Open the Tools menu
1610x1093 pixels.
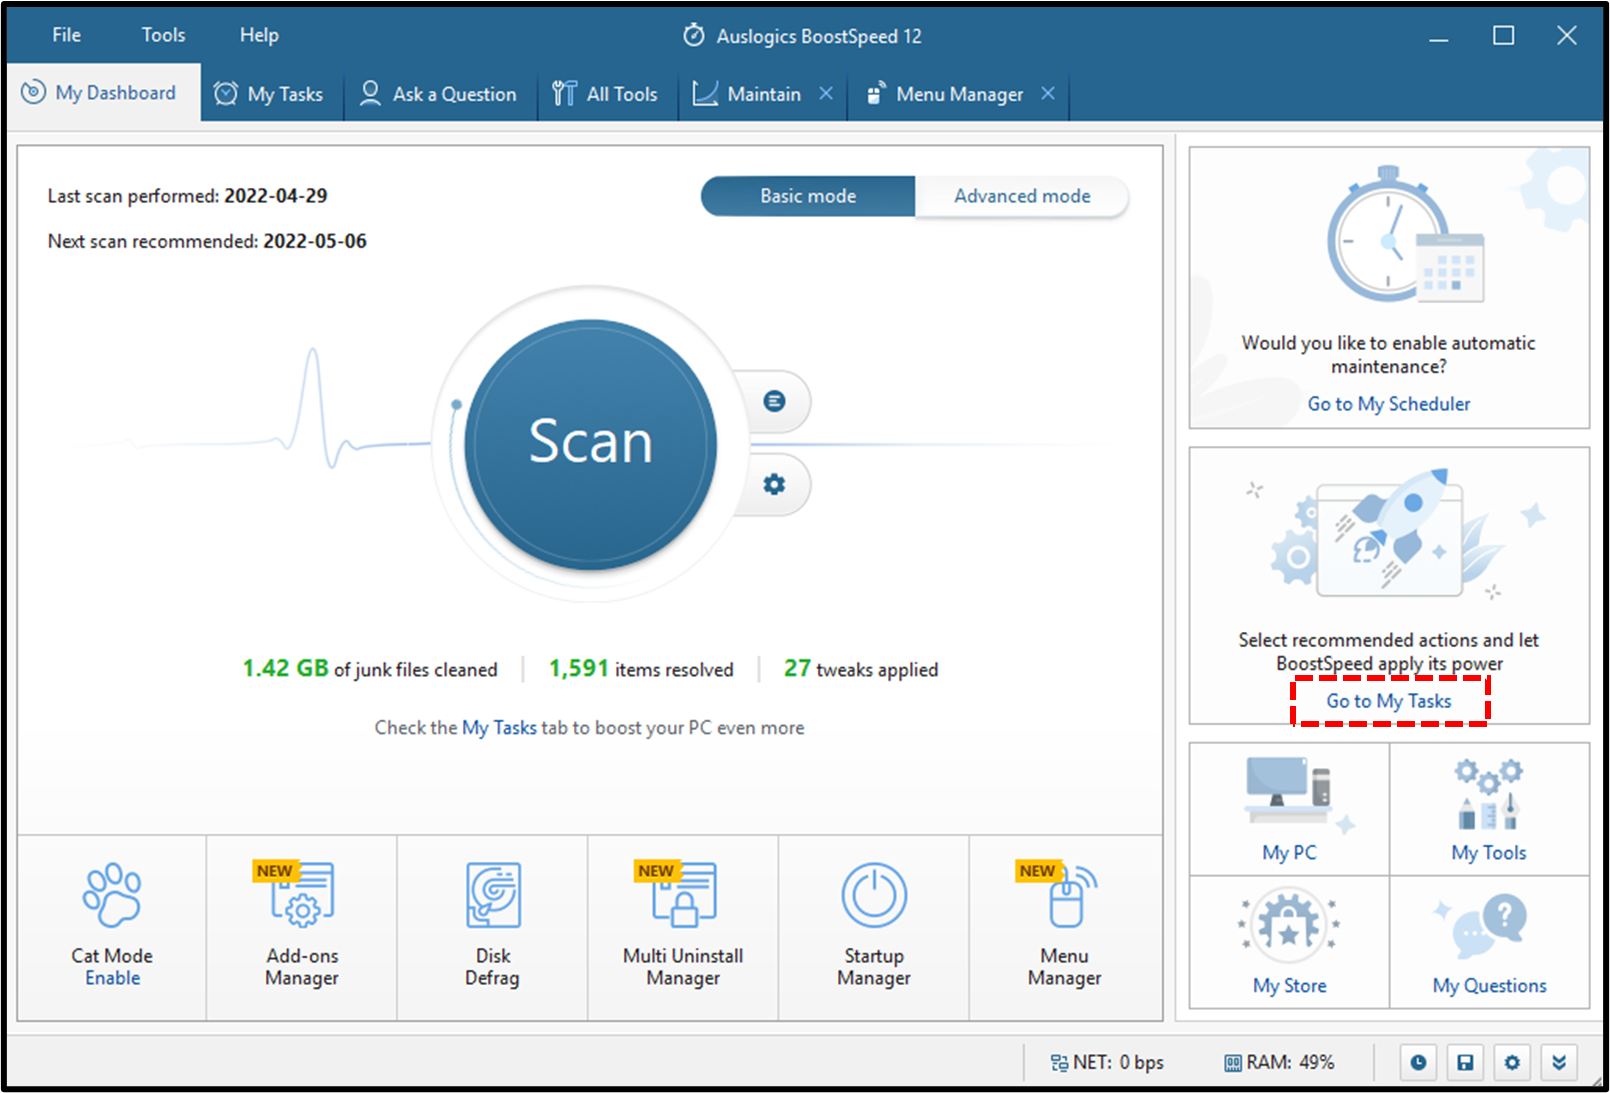(163, 35)
